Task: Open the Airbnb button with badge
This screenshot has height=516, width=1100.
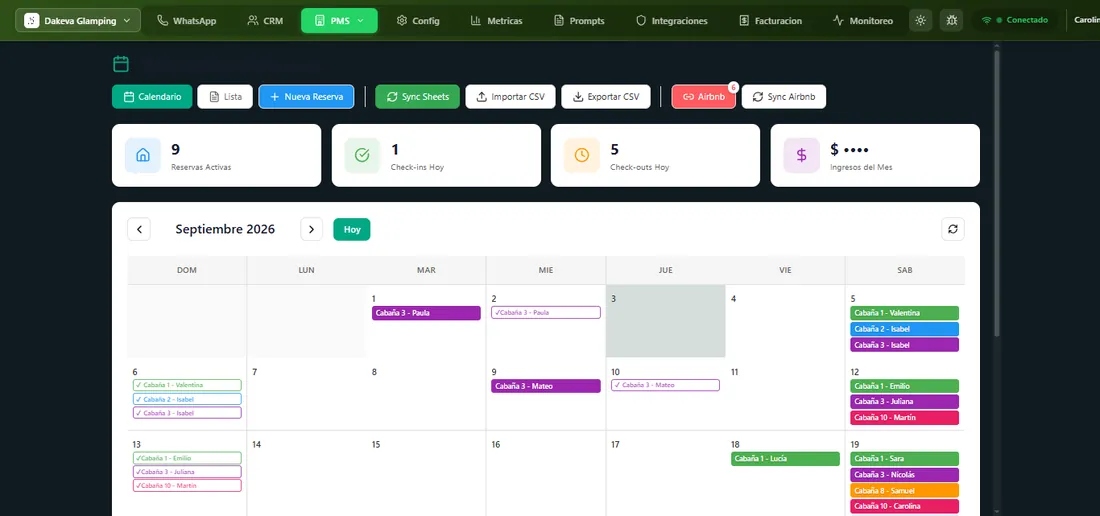Action: 704,97
